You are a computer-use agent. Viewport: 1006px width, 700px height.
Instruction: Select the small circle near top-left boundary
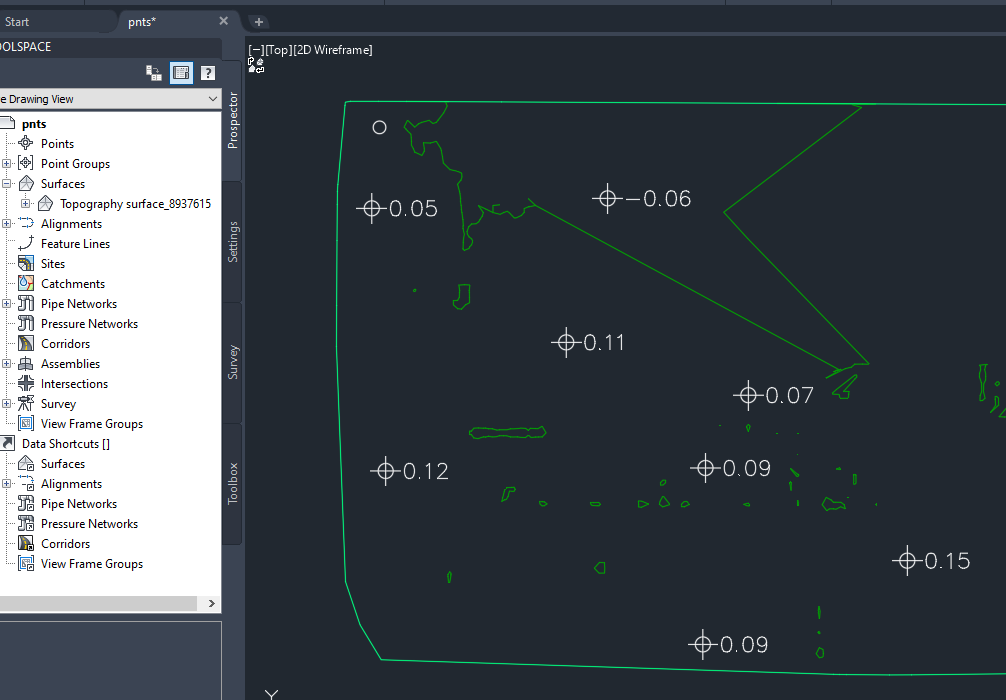point(379,128)
